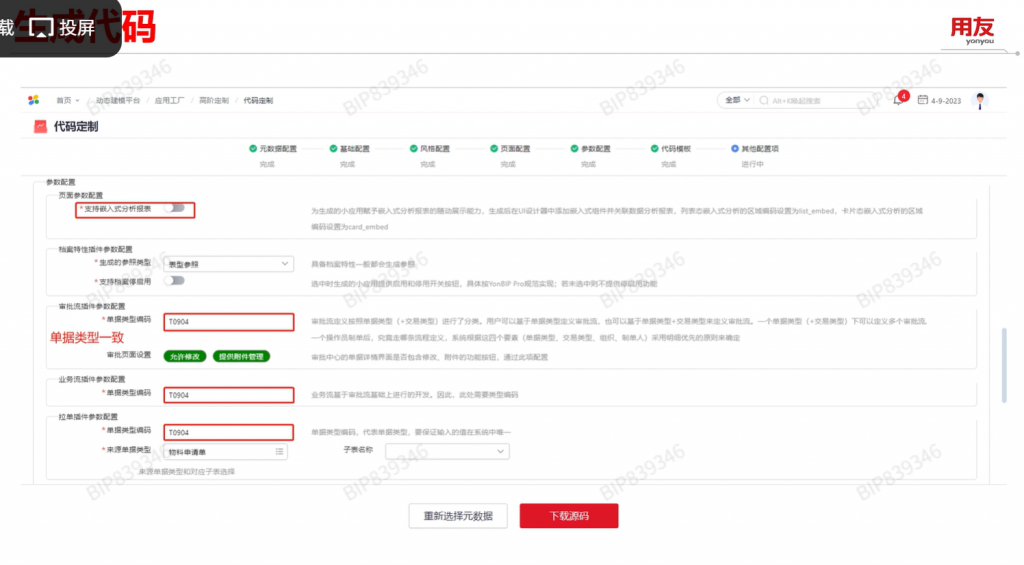Expand the 全部 search scope dropdown
The width and height of the screenshot is (1024, 565).
point(736,100)
